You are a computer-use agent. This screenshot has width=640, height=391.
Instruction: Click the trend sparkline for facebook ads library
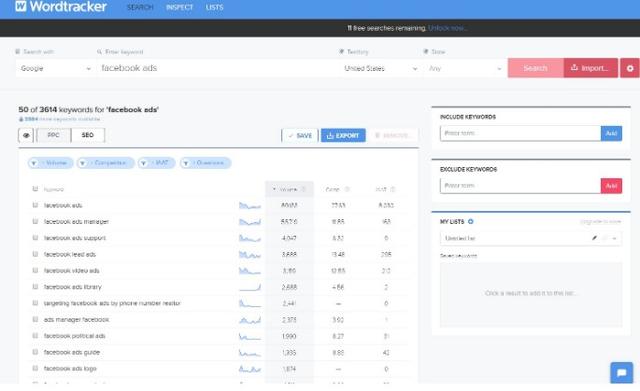click(250, 287)
